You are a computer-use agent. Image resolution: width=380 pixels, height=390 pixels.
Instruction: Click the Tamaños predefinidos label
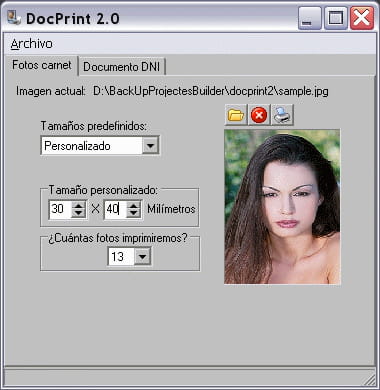pyautogui.click(x=94, y=126)
